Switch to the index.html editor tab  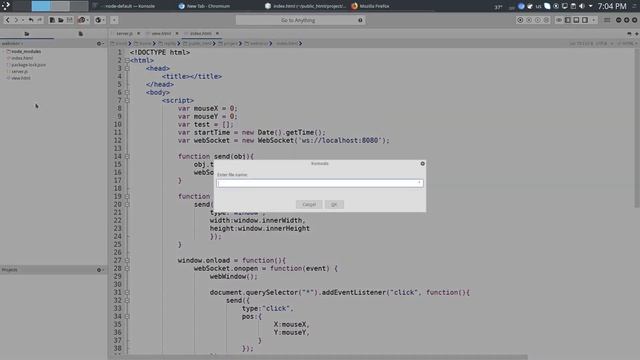coord(200,33)
